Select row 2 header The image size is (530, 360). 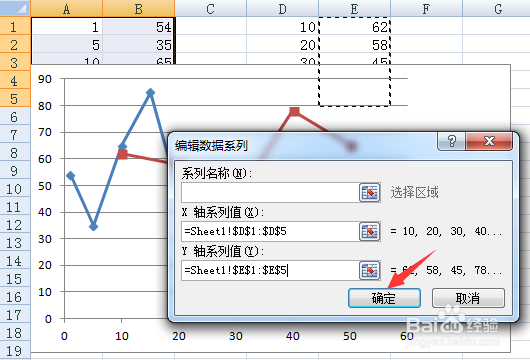pos(15,44)
